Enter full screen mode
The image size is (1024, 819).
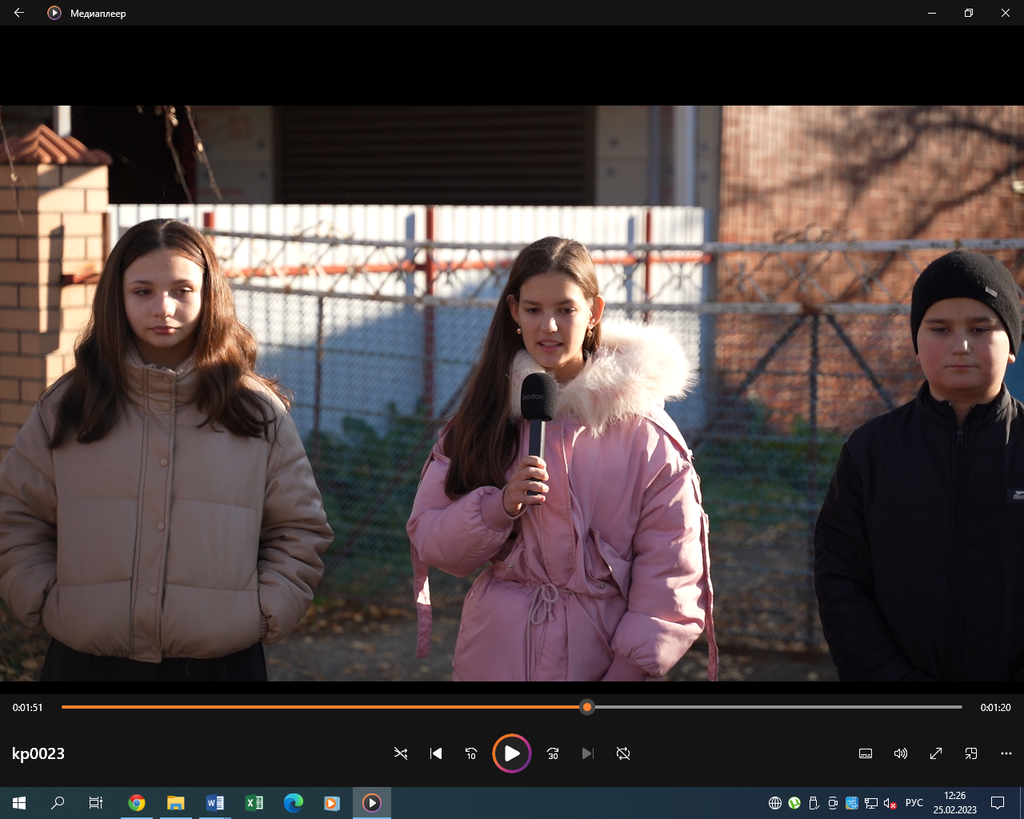tap(936, 753)
